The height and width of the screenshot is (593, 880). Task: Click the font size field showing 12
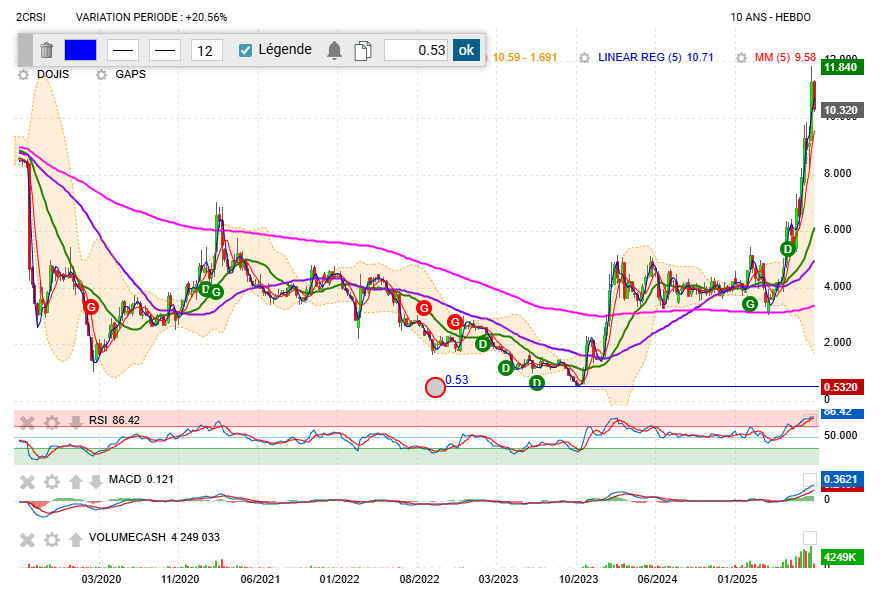tap(206, 50)
